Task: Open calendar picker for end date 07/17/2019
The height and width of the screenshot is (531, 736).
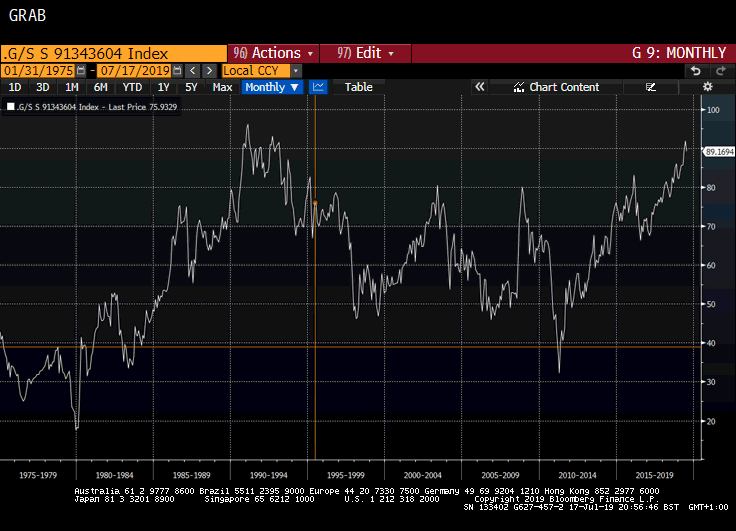Action: pyautogui.click(x=177, y=71)
